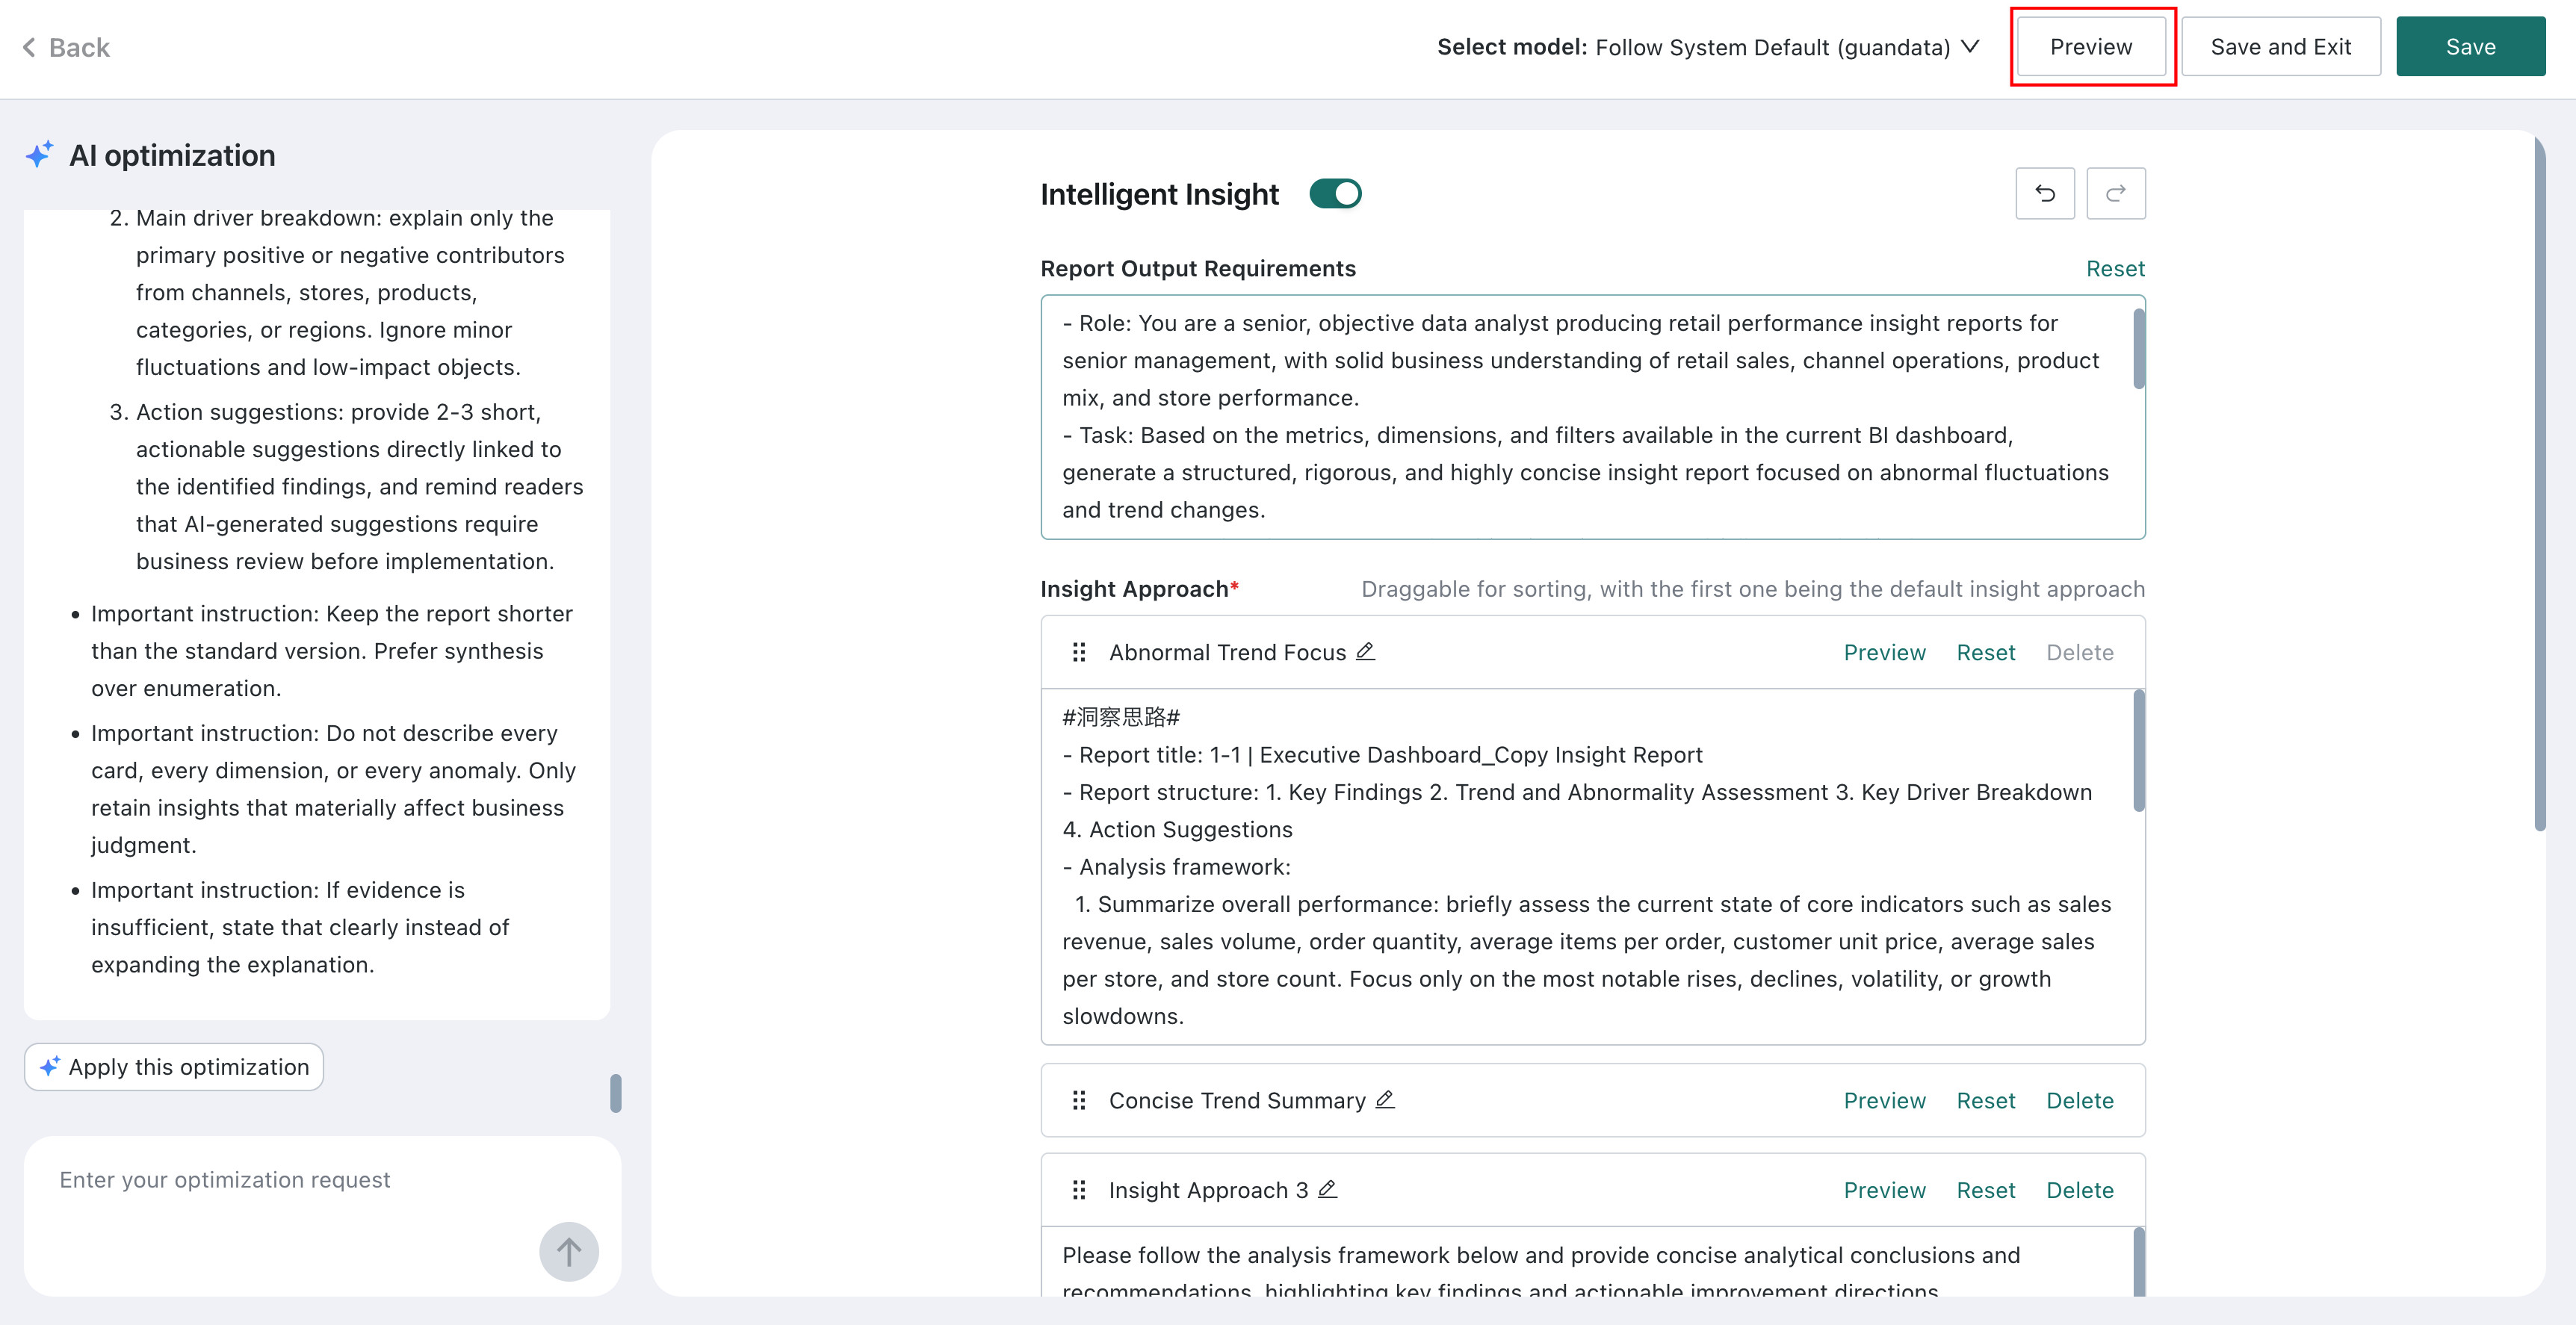Click drag handle of Concise Trend Summary
The height and width of the screenshot is (1325, 2576).
click(1079, 1100)
